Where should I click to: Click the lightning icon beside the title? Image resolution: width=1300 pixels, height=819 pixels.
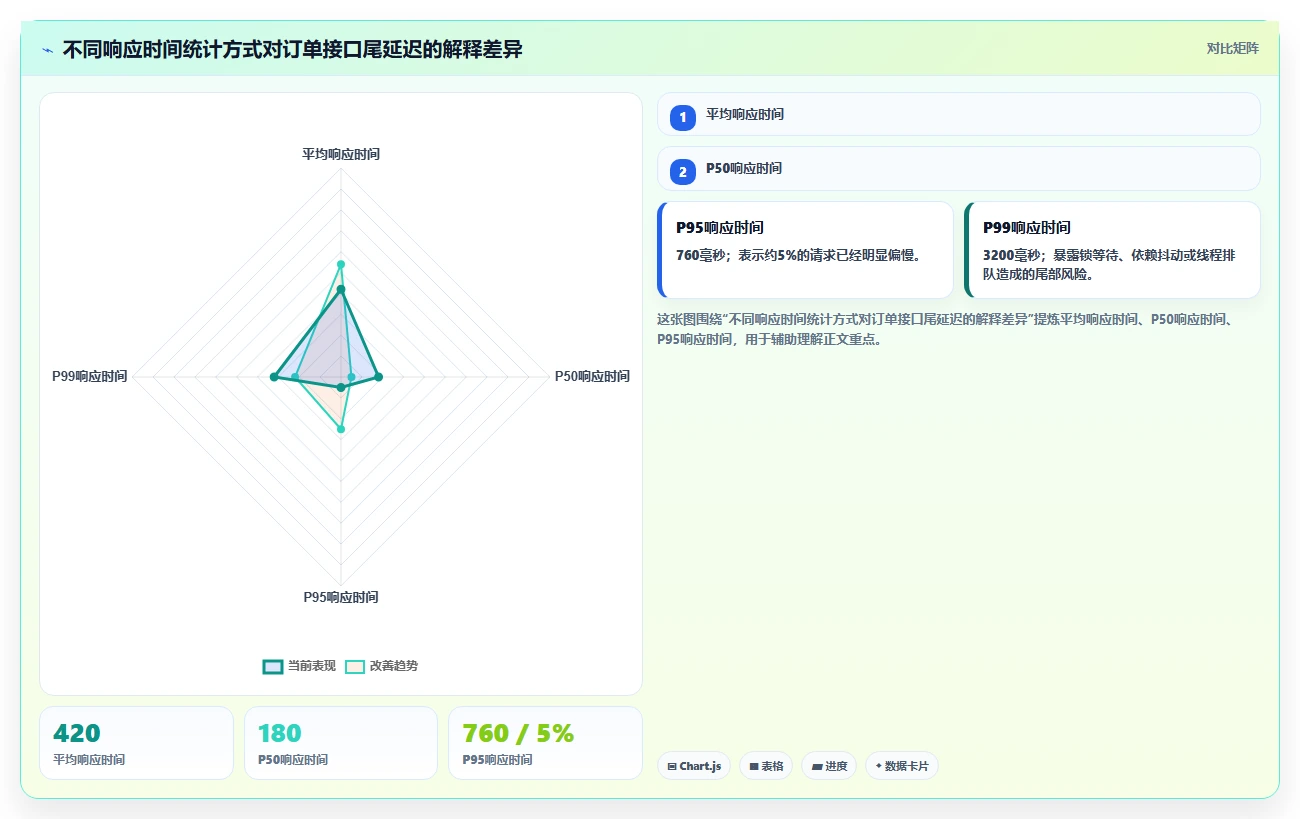[x=47, y=49]
